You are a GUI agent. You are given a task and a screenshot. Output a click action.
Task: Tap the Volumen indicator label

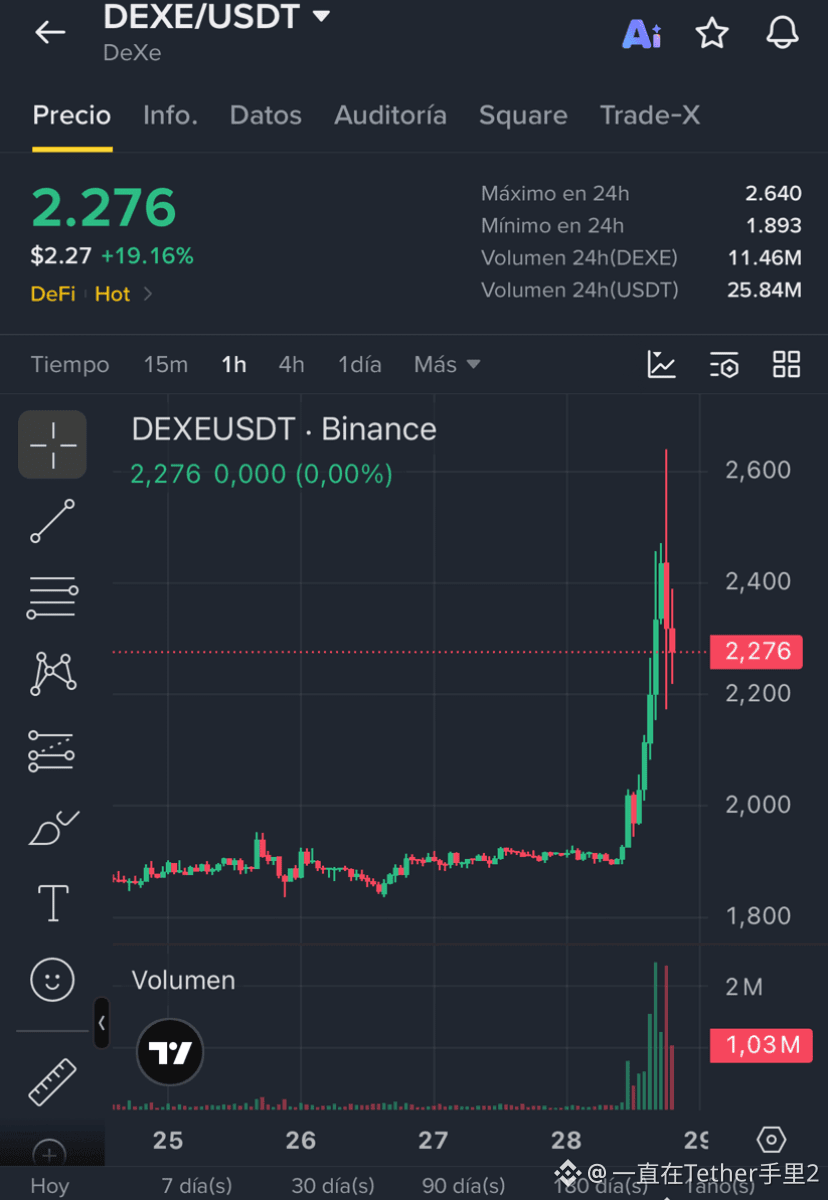click(x=184, y=980)
